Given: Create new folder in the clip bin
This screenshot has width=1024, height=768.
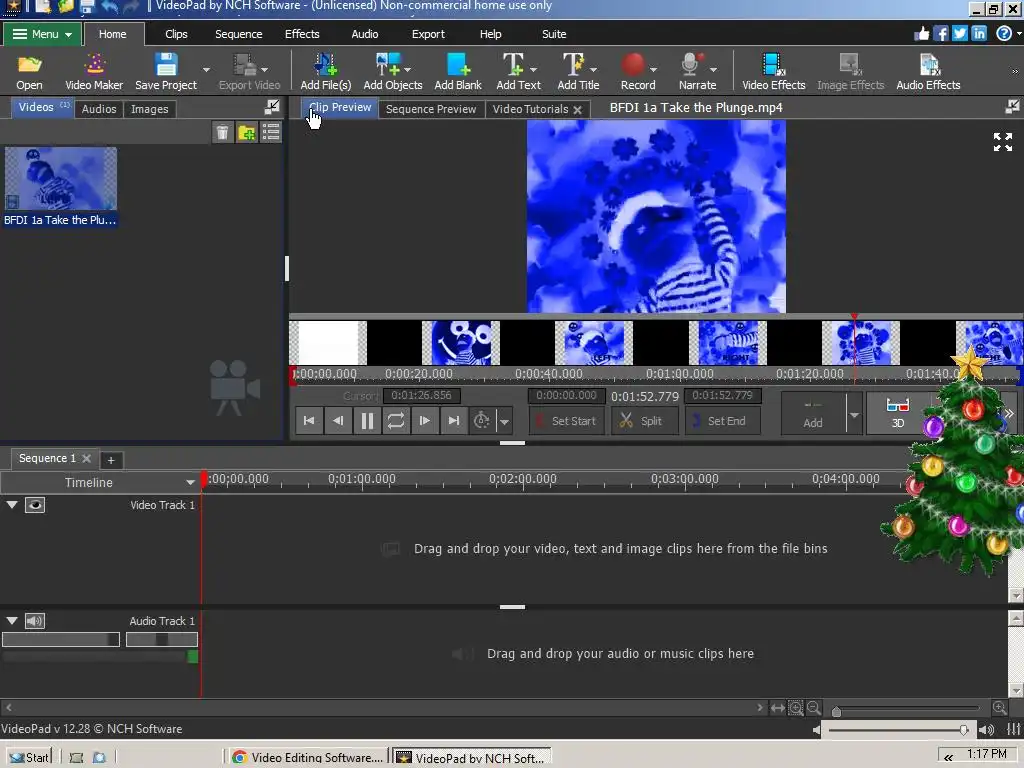Looking at the screenshot, I should pyautogui.click(x=247, y=133).
